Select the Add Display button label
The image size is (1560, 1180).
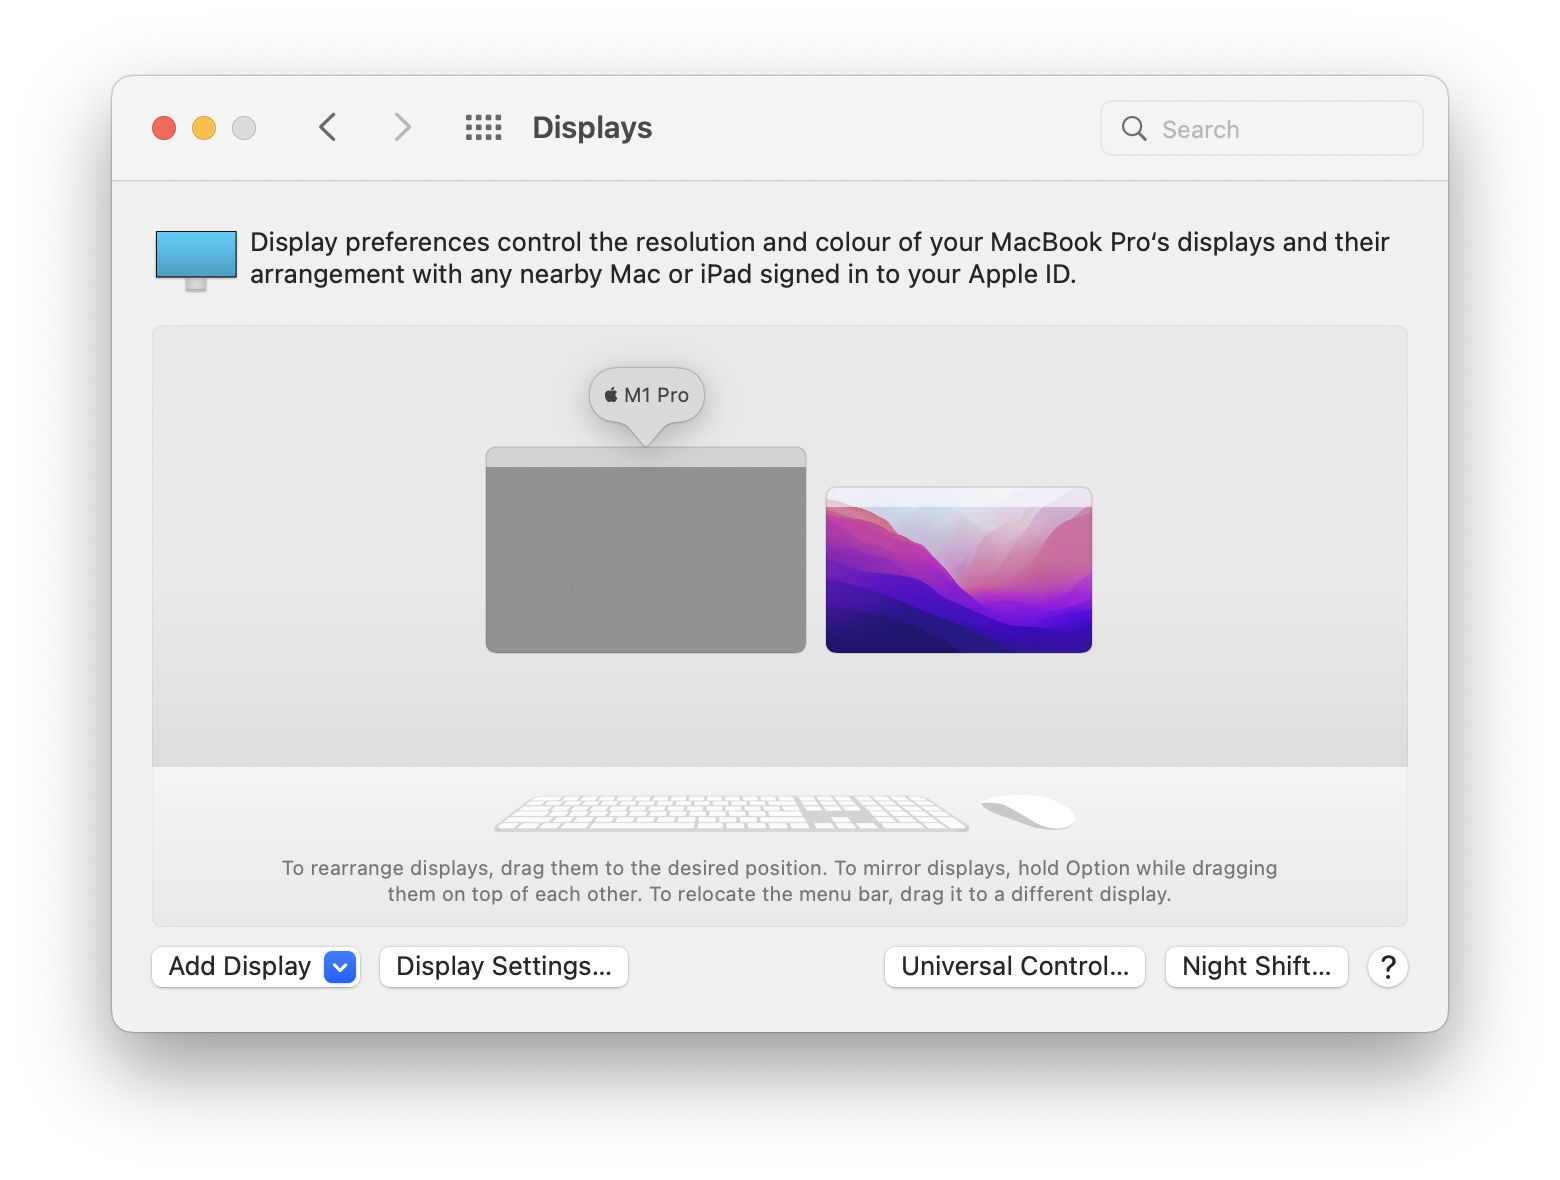(238, 966)
